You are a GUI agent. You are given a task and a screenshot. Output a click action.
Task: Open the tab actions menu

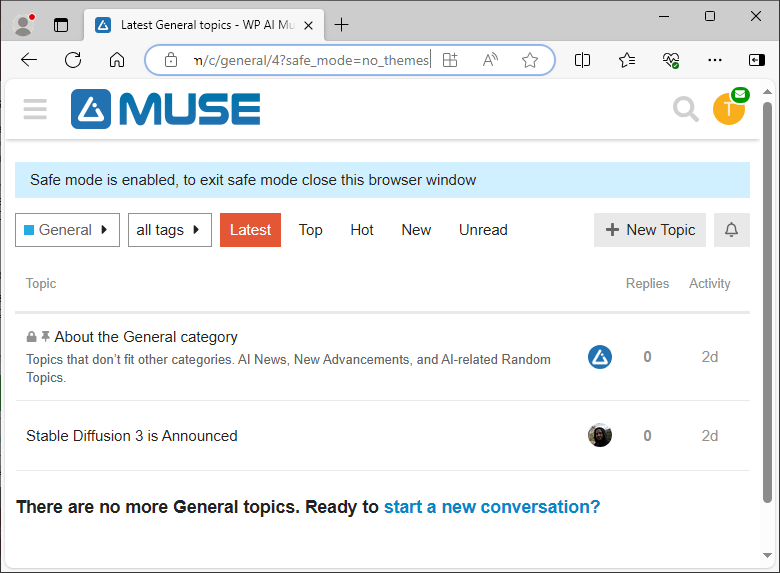tap(61, 24)
